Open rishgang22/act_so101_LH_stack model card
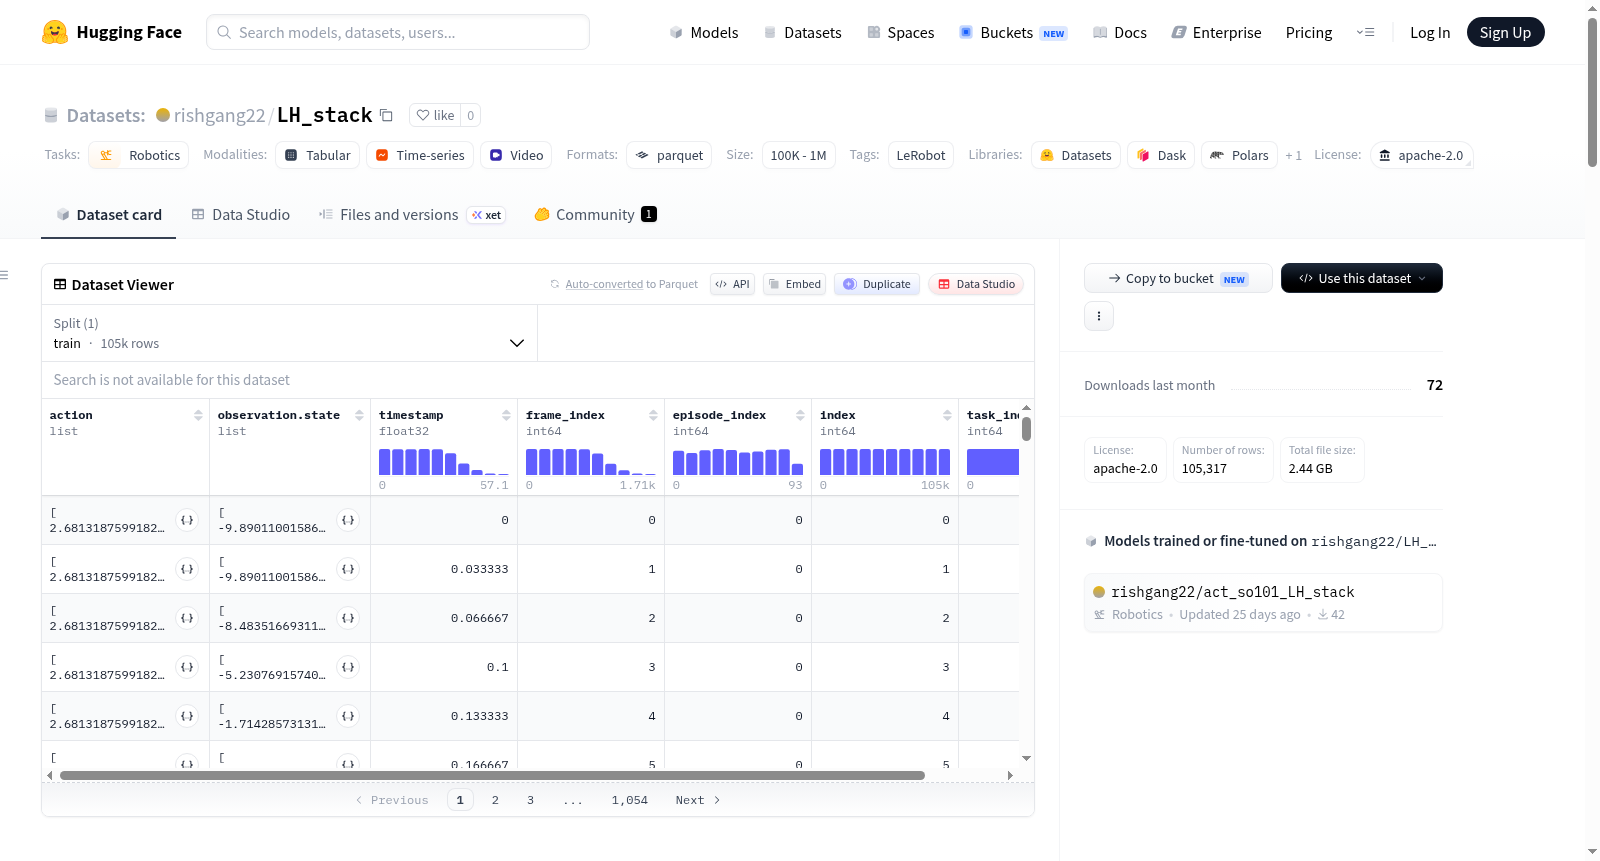The image size is (1600, 861). (1263, 602)
